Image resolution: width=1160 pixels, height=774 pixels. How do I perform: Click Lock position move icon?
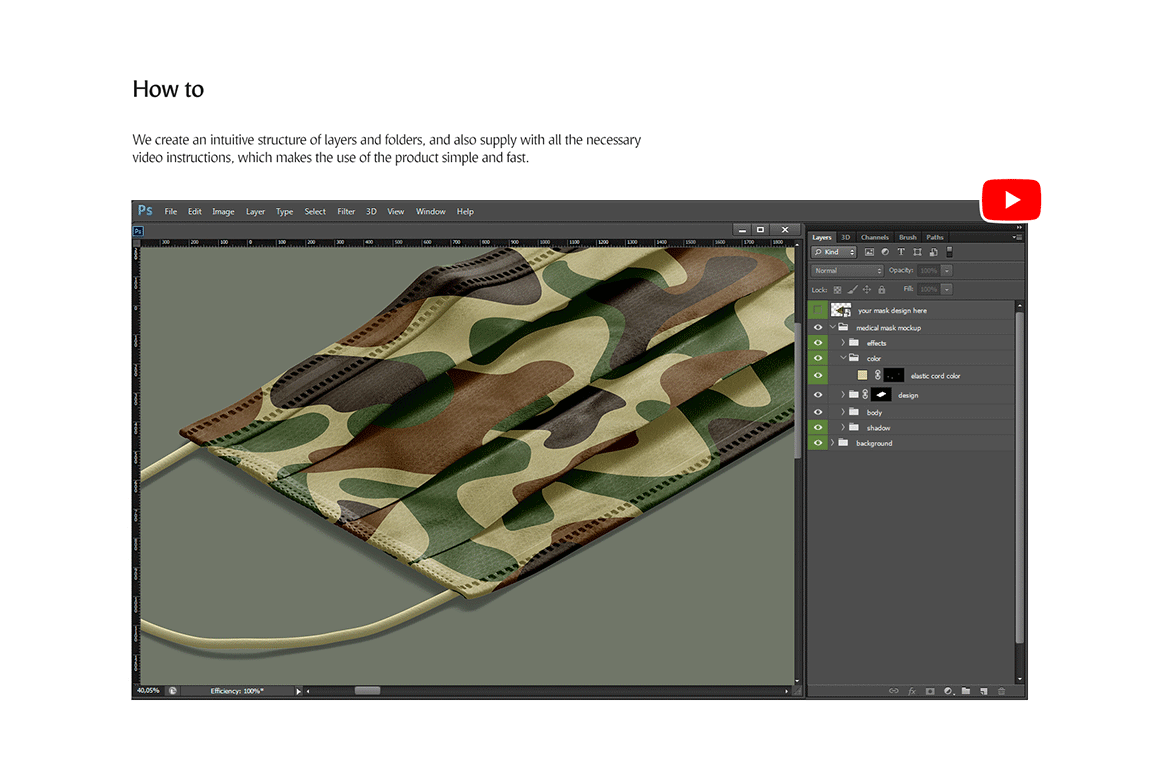pos(867,290)
